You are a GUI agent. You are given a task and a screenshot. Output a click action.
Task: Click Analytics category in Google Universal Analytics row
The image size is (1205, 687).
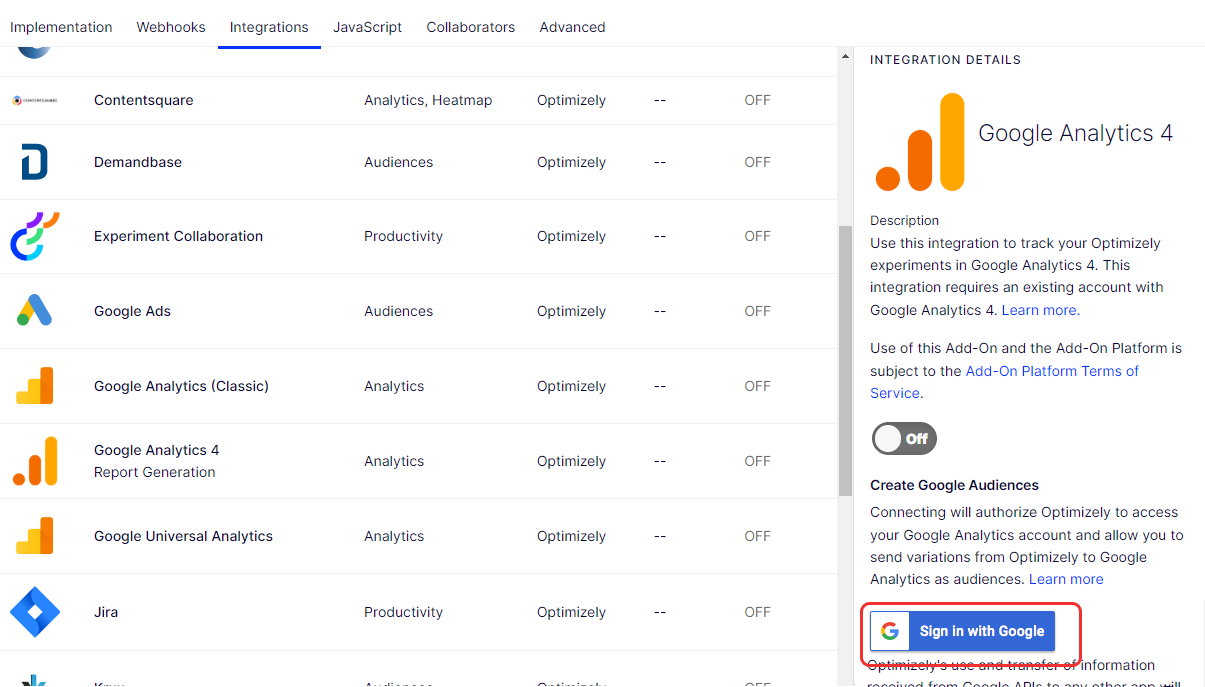coord(394,536)
